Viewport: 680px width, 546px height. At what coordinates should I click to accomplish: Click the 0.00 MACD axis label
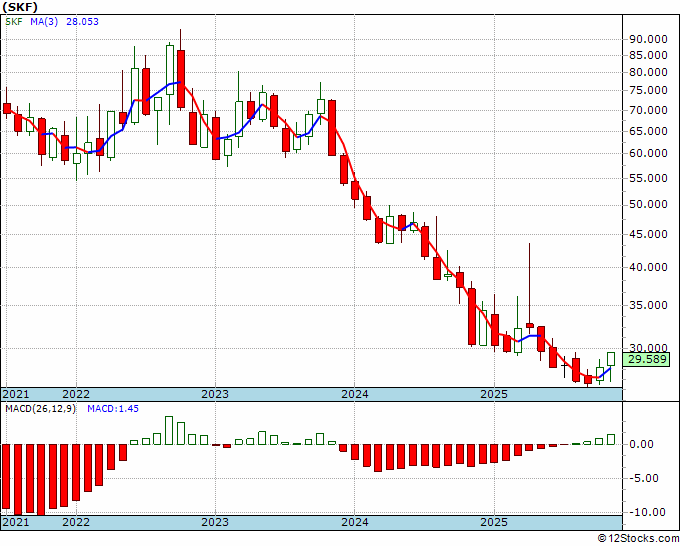pyautogui.click(x=640, y=444)
